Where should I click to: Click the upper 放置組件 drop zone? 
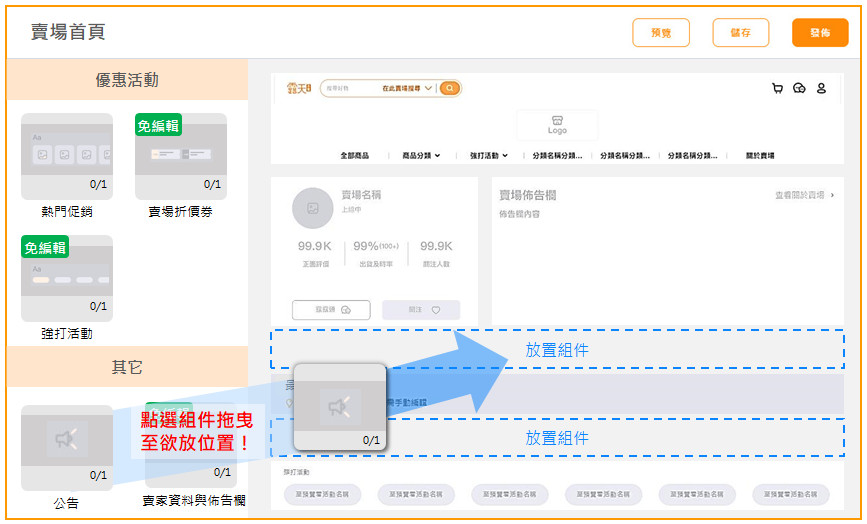(557, 350)
